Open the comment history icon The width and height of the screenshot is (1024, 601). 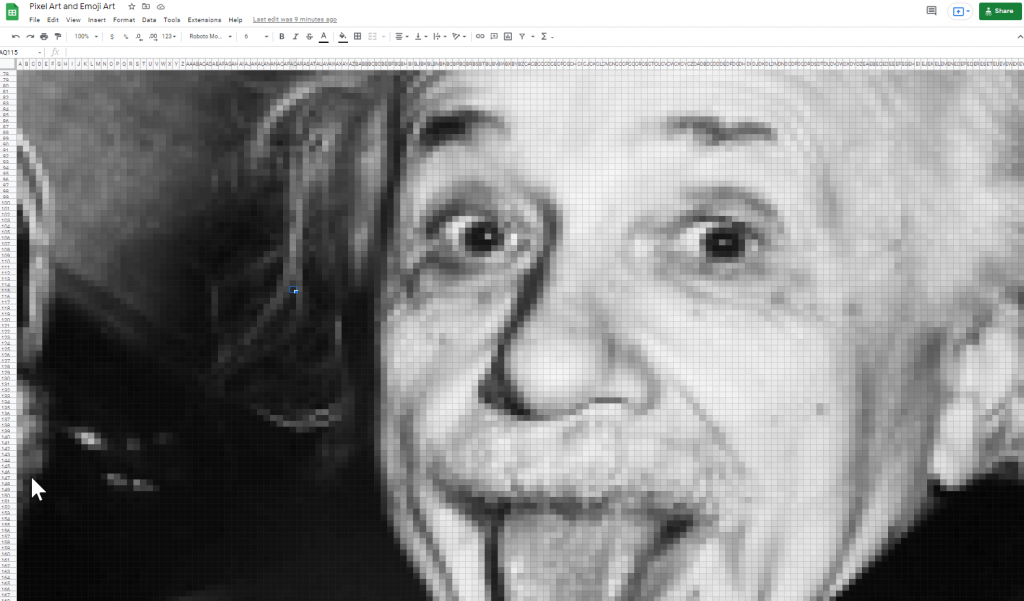pyautogui.click(x=931, y=11)
